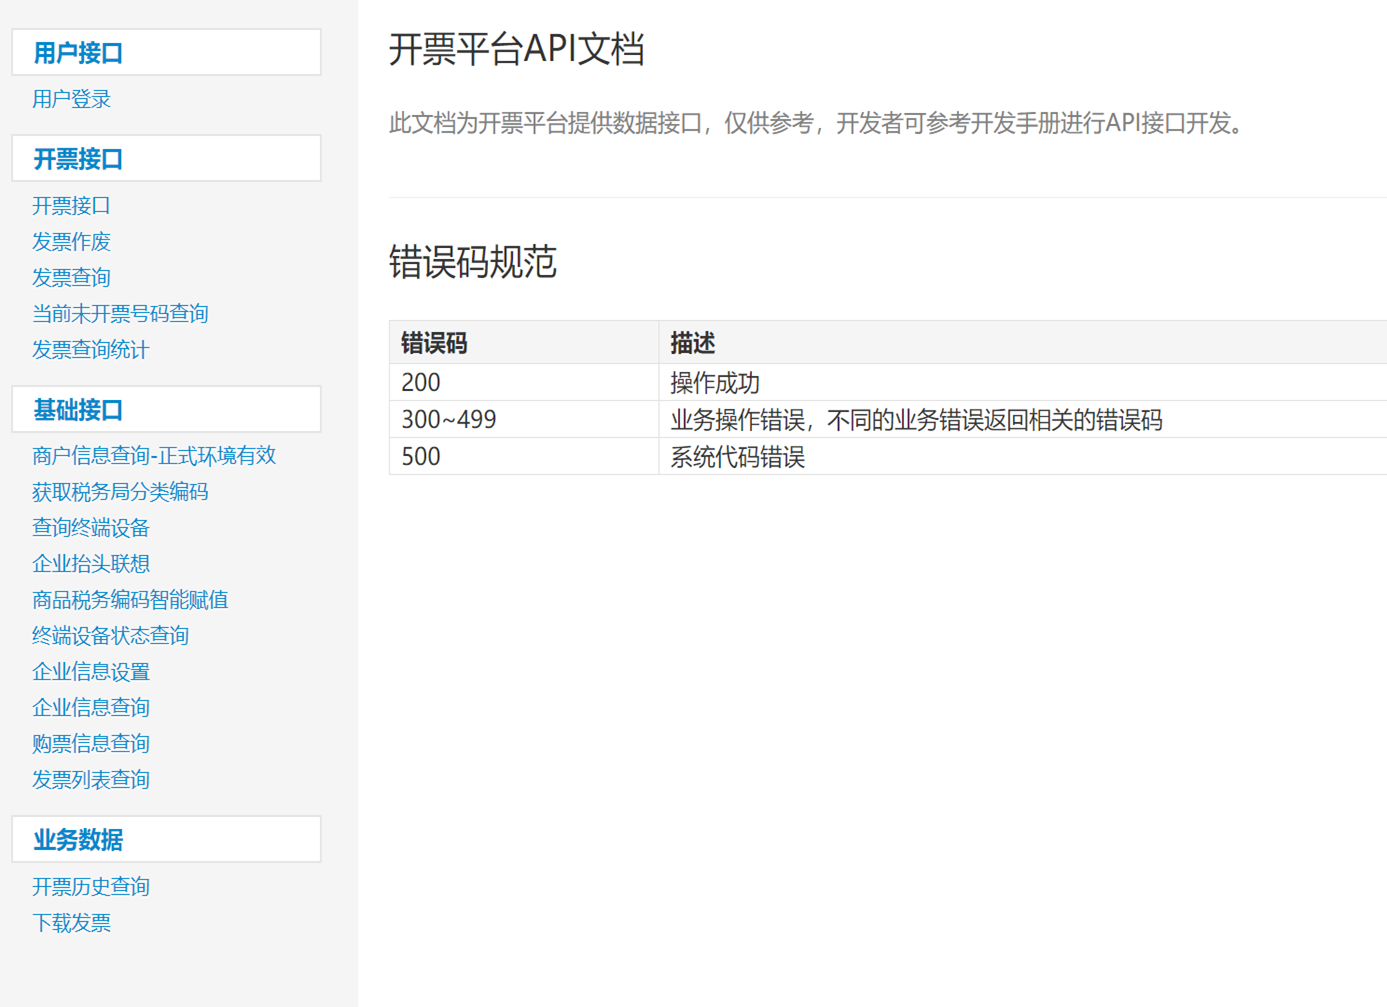Go to 发票作废 documentation

(71, 242)
